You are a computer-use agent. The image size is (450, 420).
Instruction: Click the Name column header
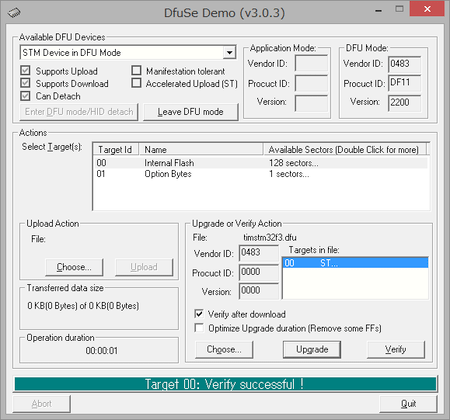tap(201, 150)
